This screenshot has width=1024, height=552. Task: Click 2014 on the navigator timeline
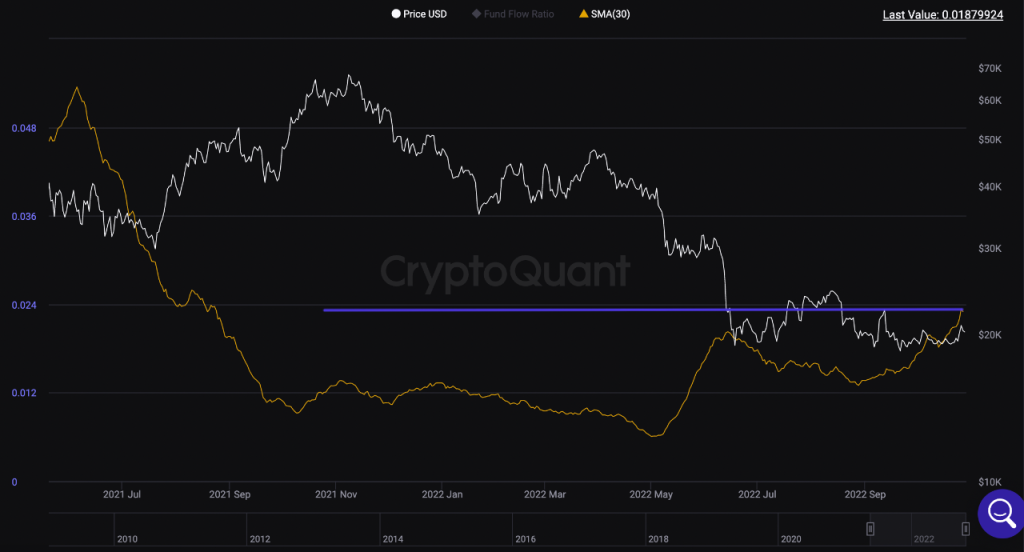click(392, 539)
